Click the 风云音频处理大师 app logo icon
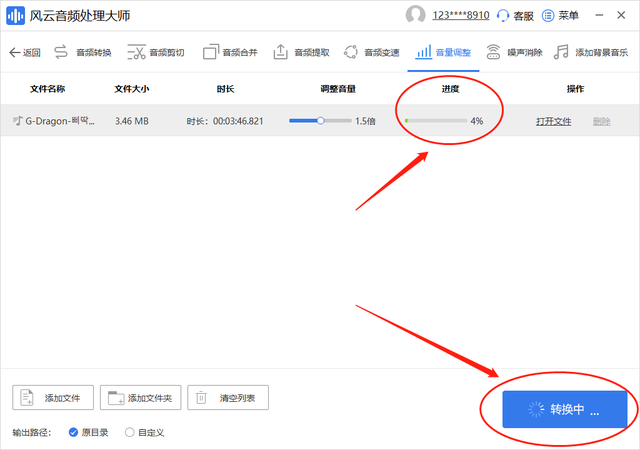Image resolution: width=640 pixels, height=450 pixels. point(16,16)
